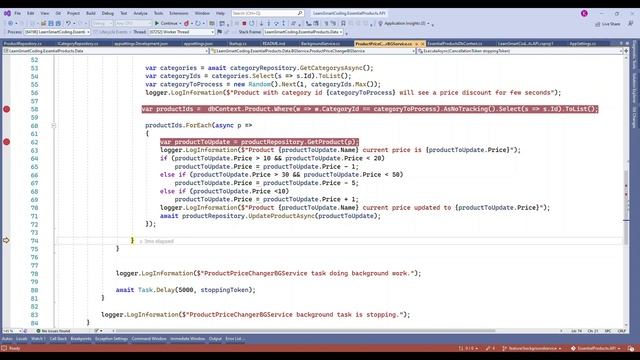Click the Undo toolbar icon
The width and height of the screenshot is (640, 360).
[68, 23]
